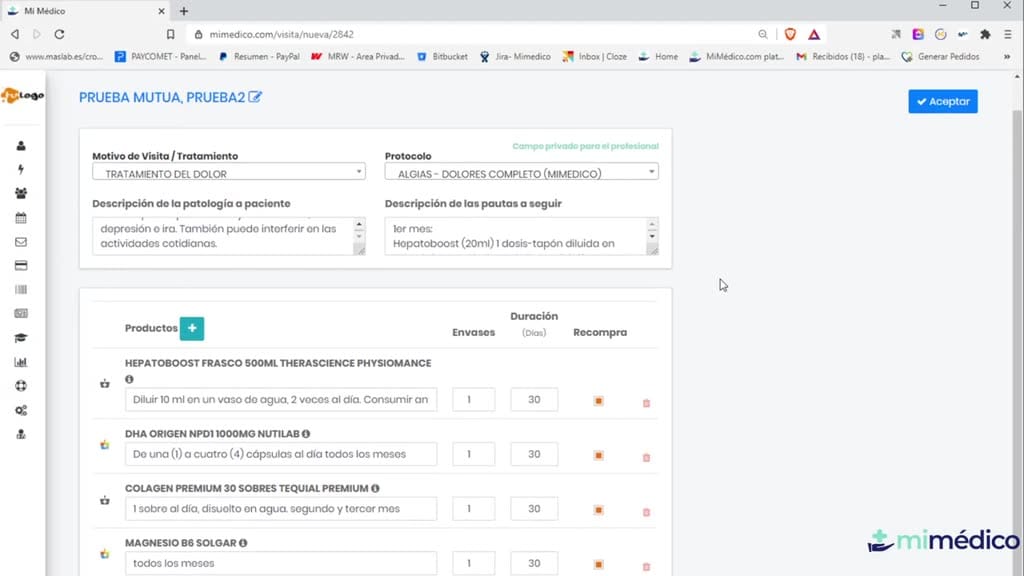Click the lightning bolt sidebar icon
Screen dimensions: 1024x576
click(21, 170)
